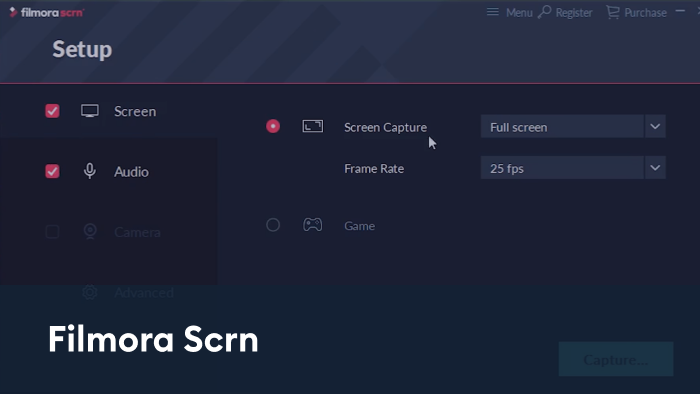Click the Setup heading
This screenshot has width=700, height=394.
82,49
